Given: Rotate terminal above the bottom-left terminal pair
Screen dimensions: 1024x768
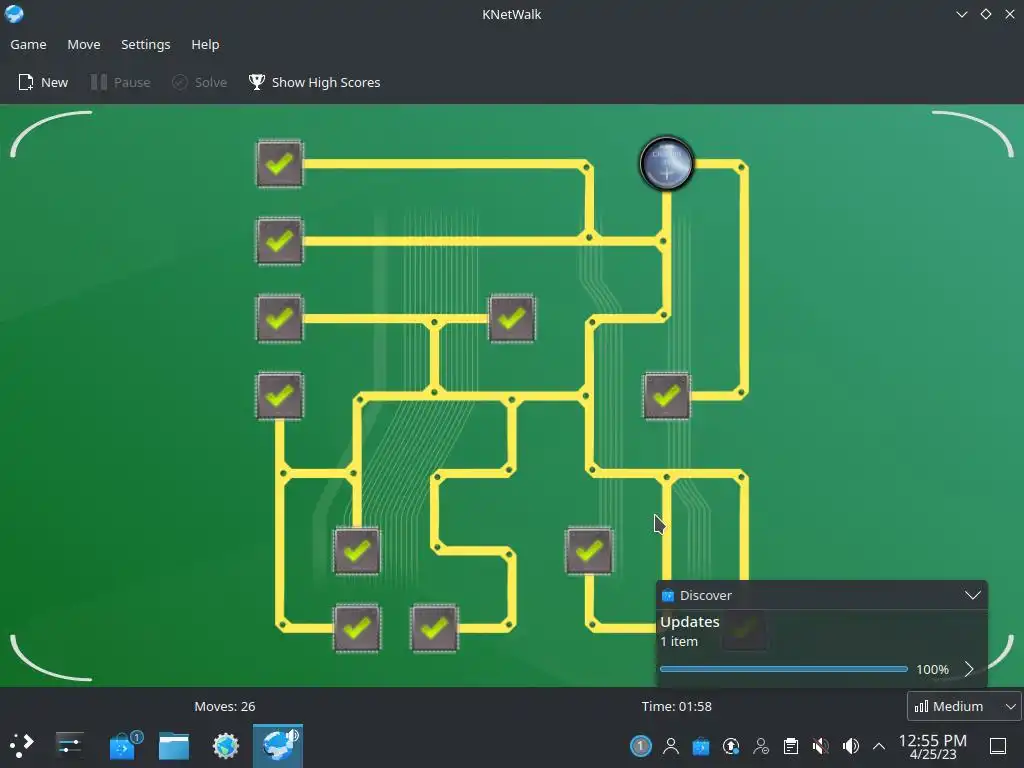Looking at the screenshot, I should (x=357, y=551).
